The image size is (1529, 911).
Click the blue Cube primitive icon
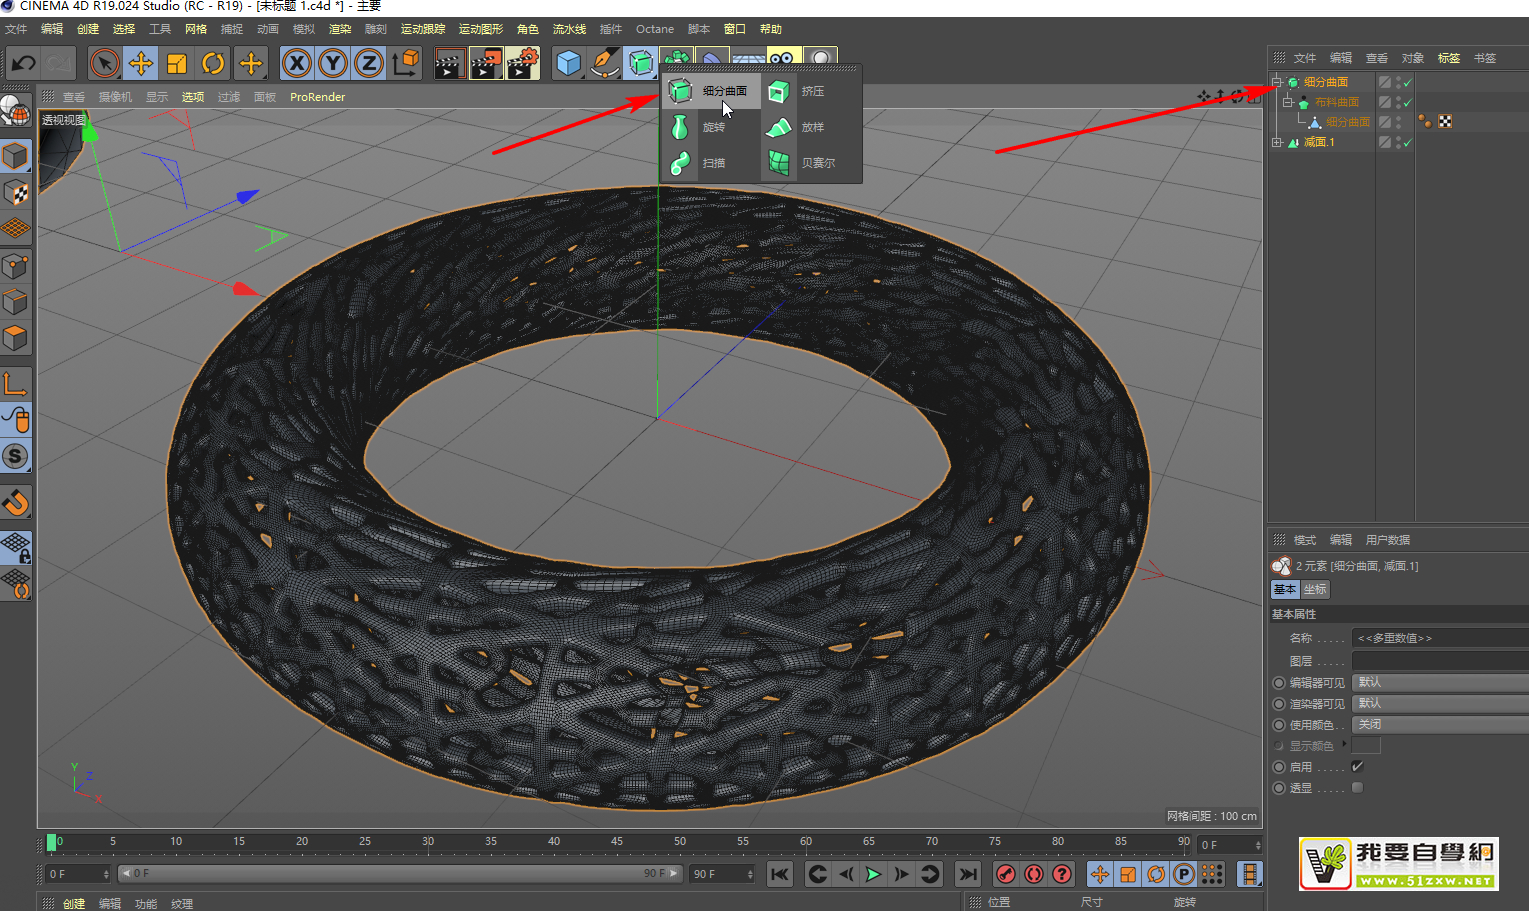click(568, 64)
